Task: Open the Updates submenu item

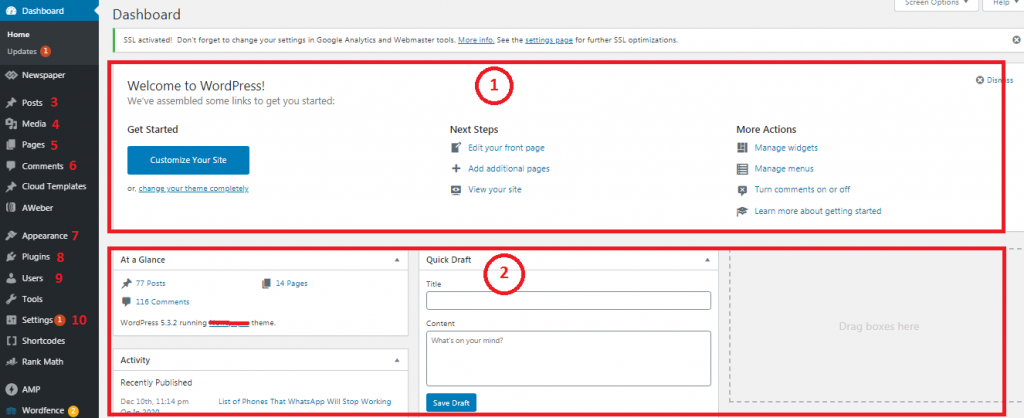Action: point(22,51)
